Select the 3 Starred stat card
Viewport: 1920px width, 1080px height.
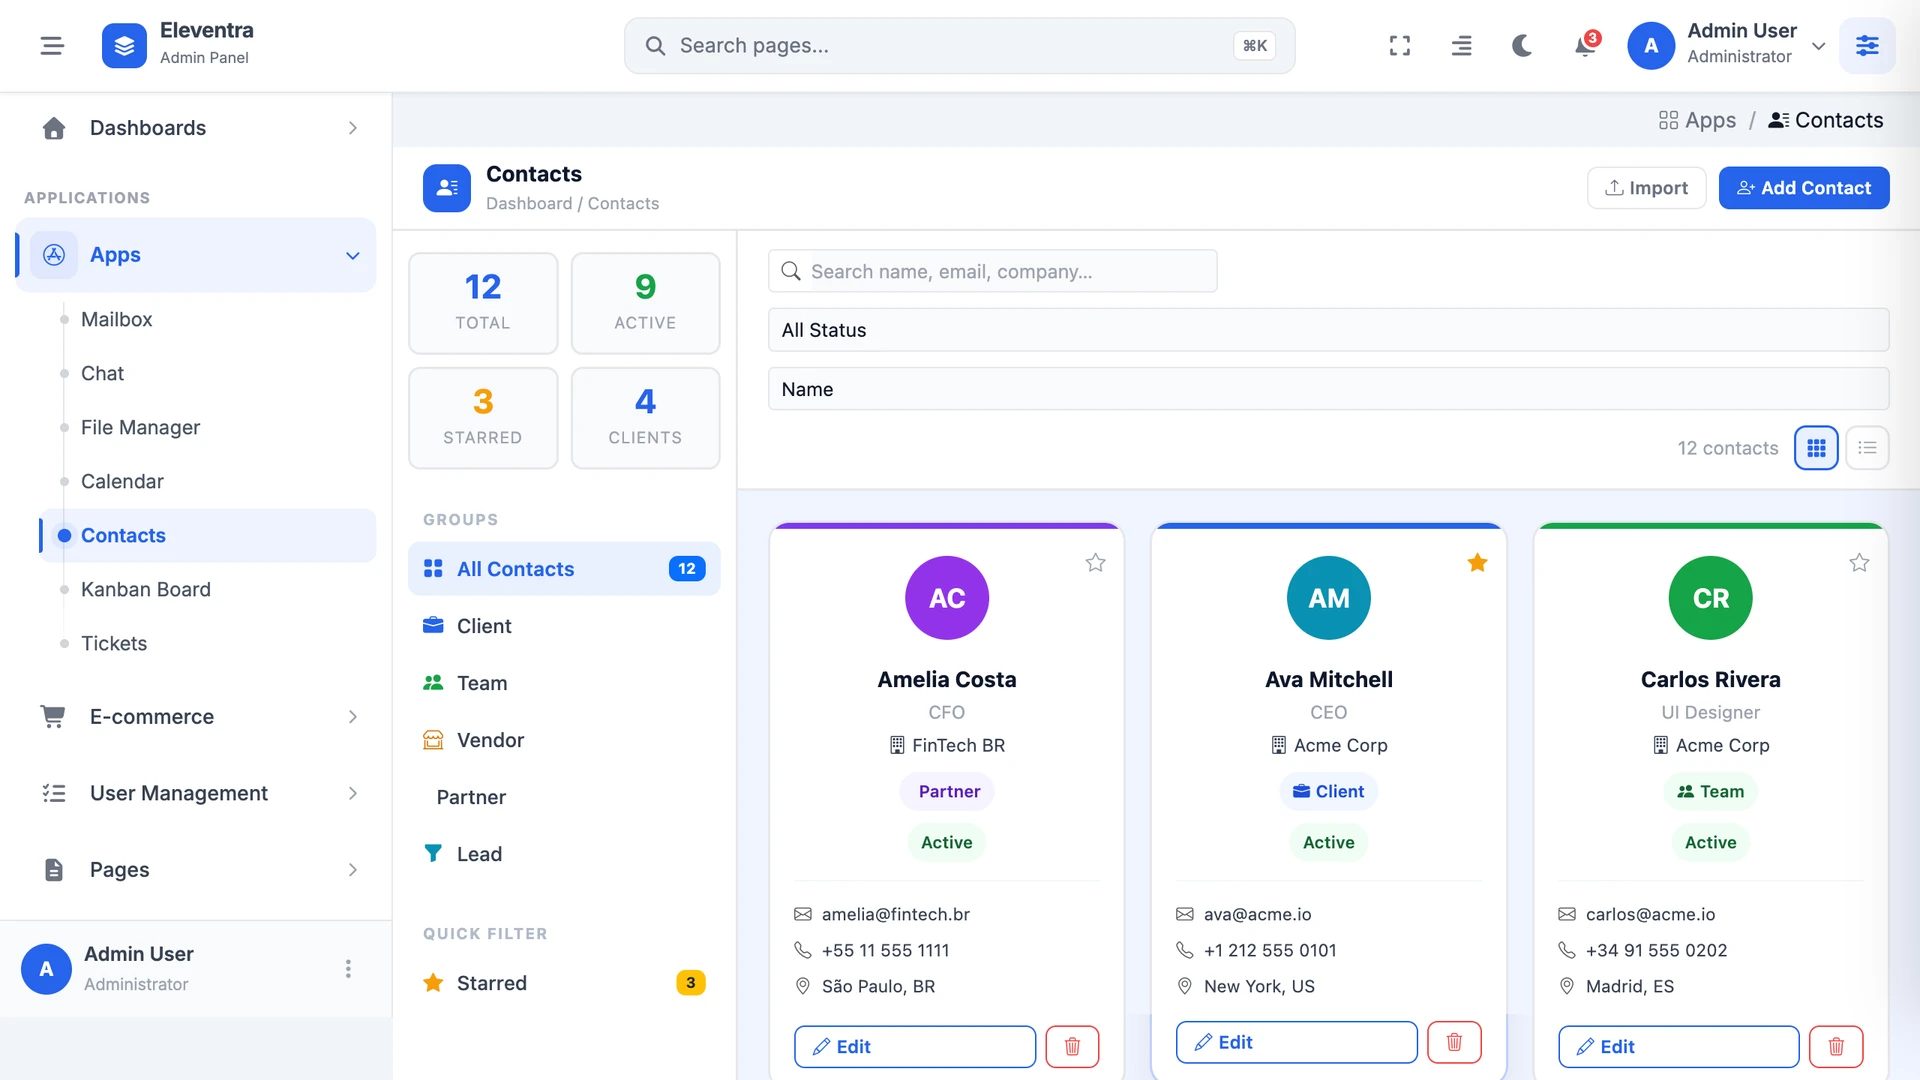tap(483, 418)
